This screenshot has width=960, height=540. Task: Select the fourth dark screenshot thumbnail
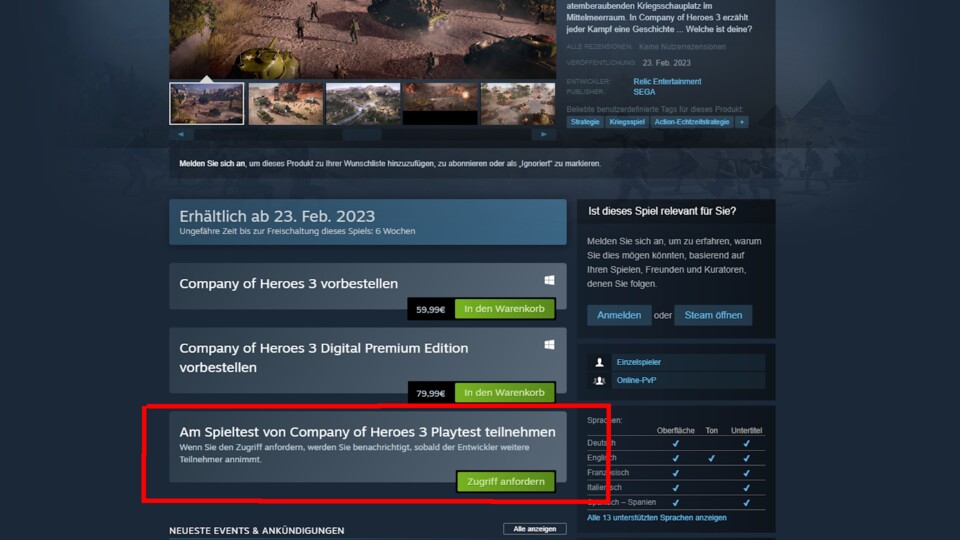(440, 103)
